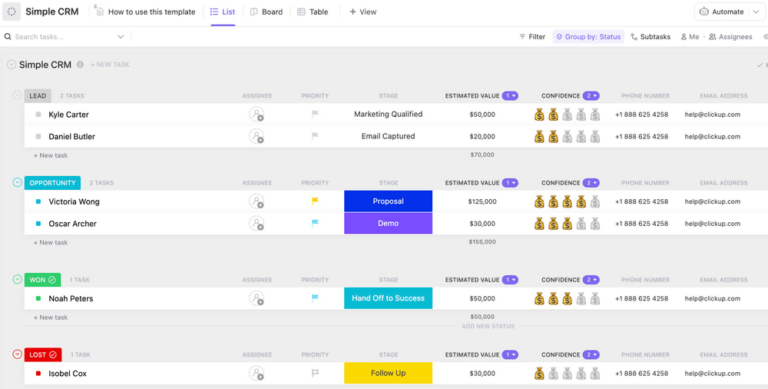The height and width of the screenshot is (389, 768).
Task: Click the Filter button
Action: 532,37
